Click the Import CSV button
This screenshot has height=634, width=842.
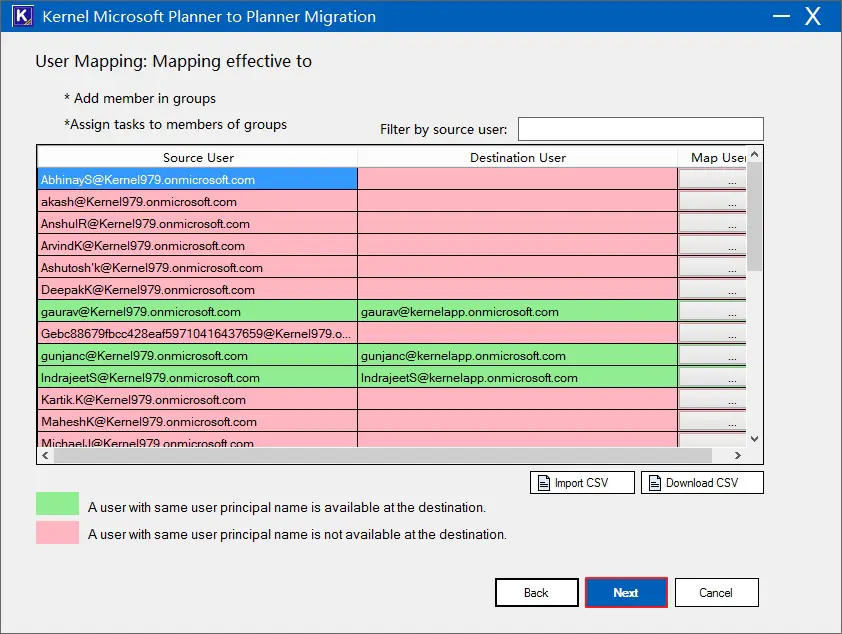click(x=582, y=483)
